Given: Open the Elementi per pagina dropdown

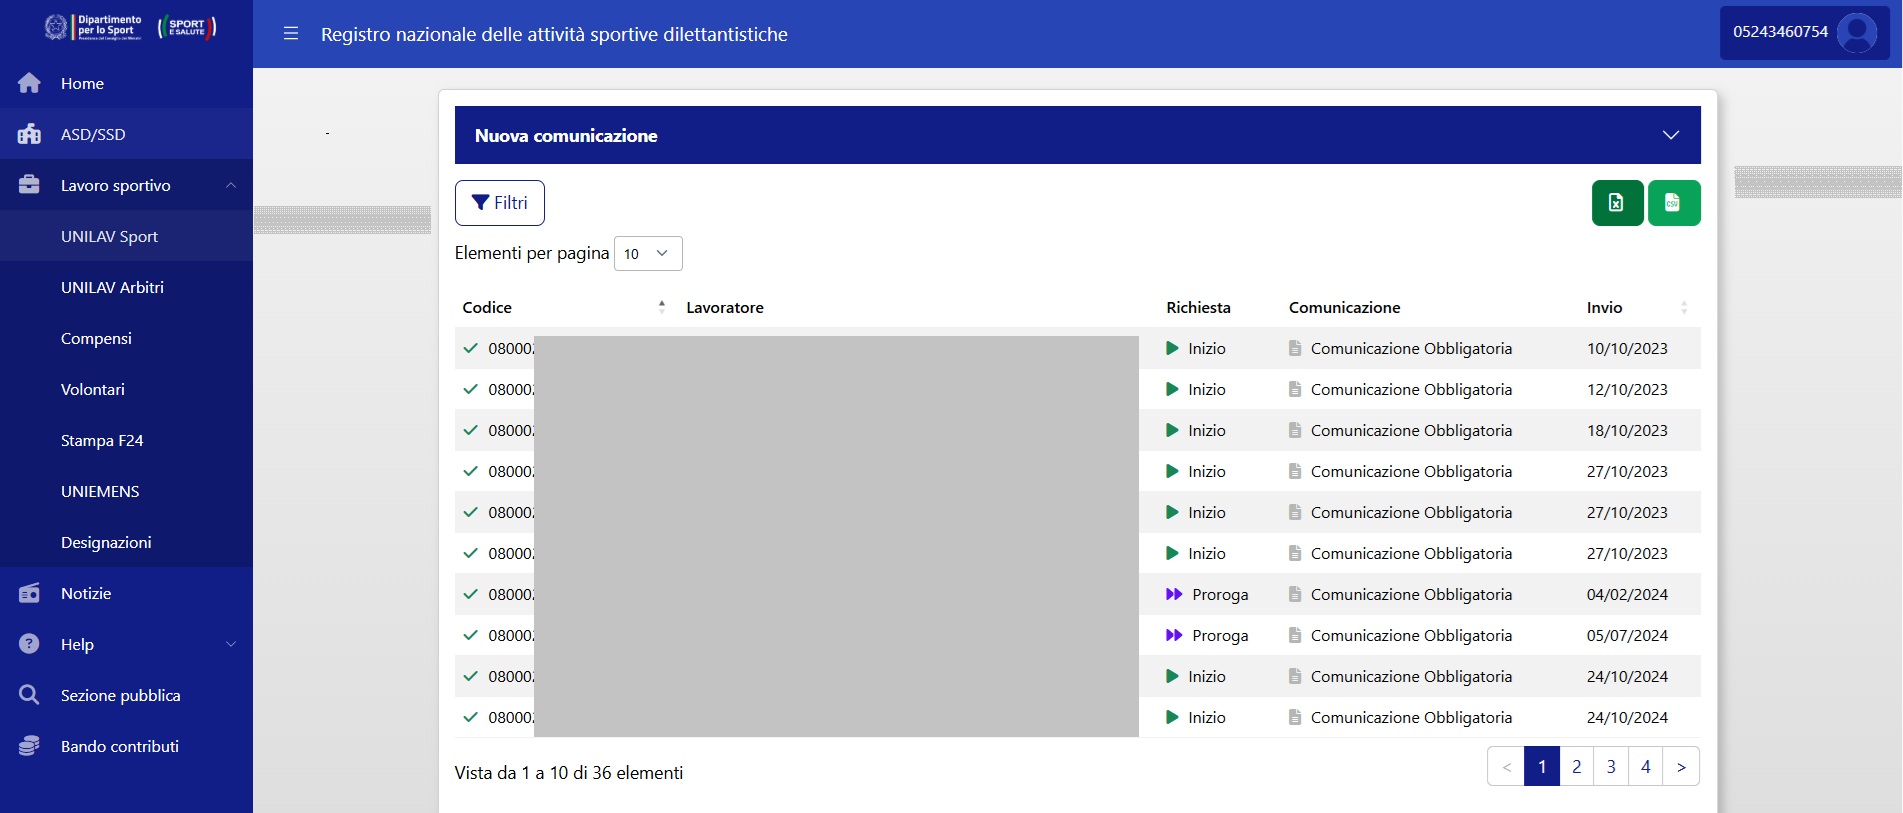Looking at the screenshot, I should (x=647, y=254).
